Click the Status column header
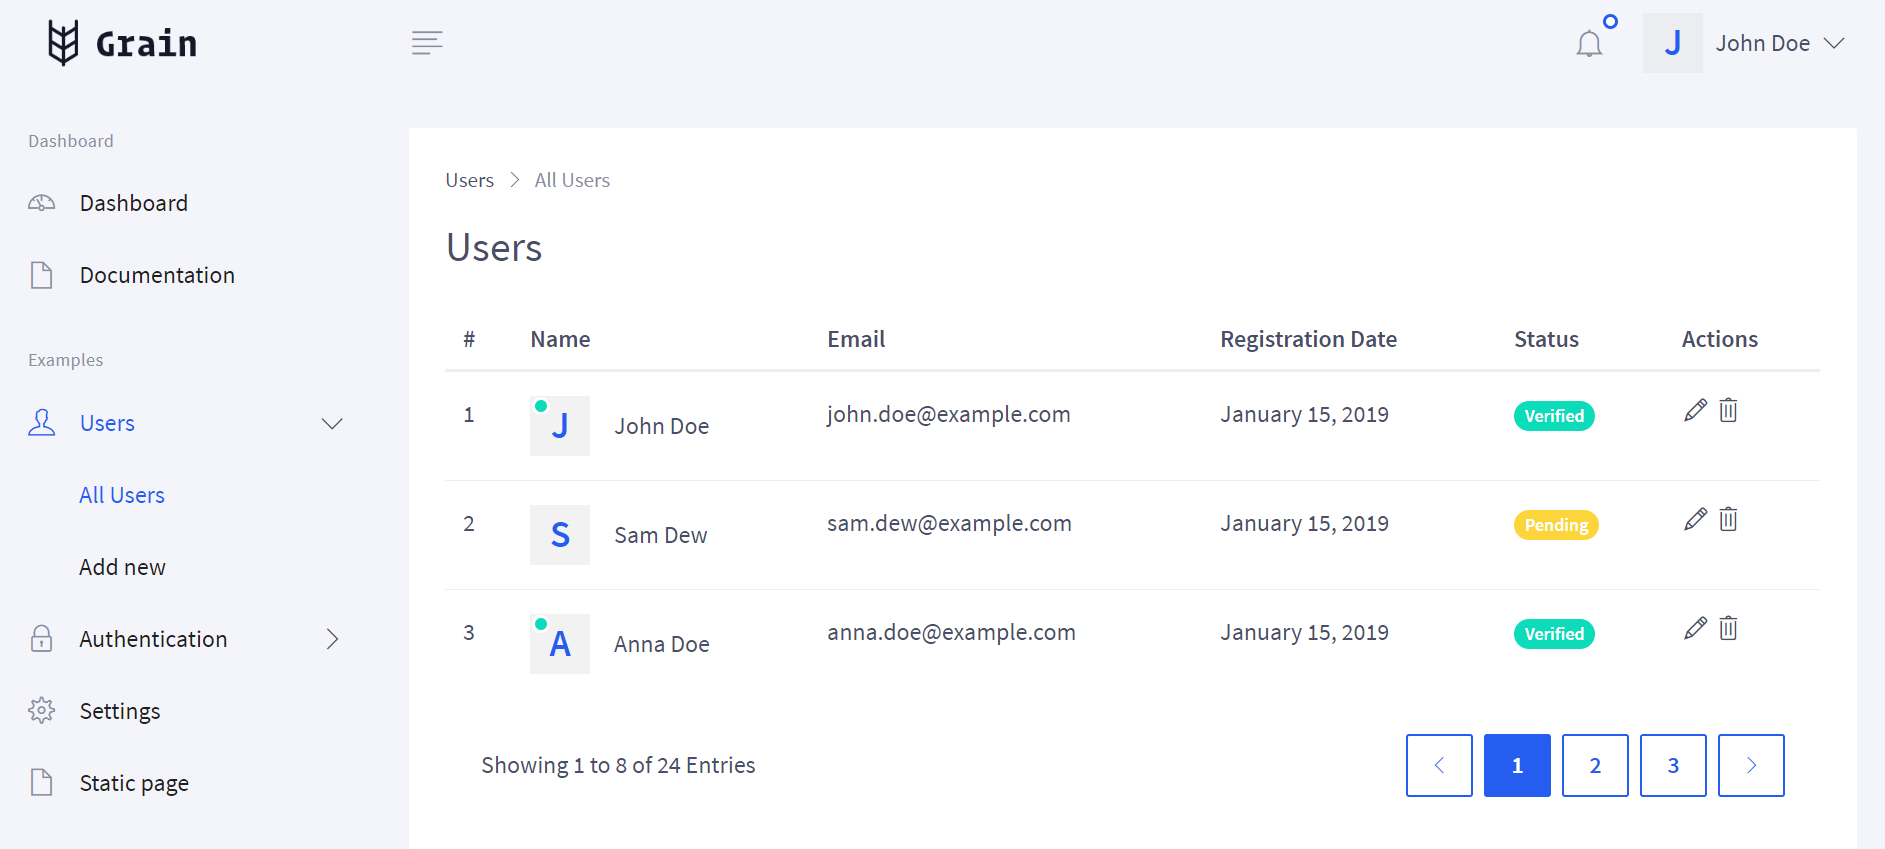The height and width of the screenshot is (849, 1885). pyautogui.click(x=1546, y=339)
